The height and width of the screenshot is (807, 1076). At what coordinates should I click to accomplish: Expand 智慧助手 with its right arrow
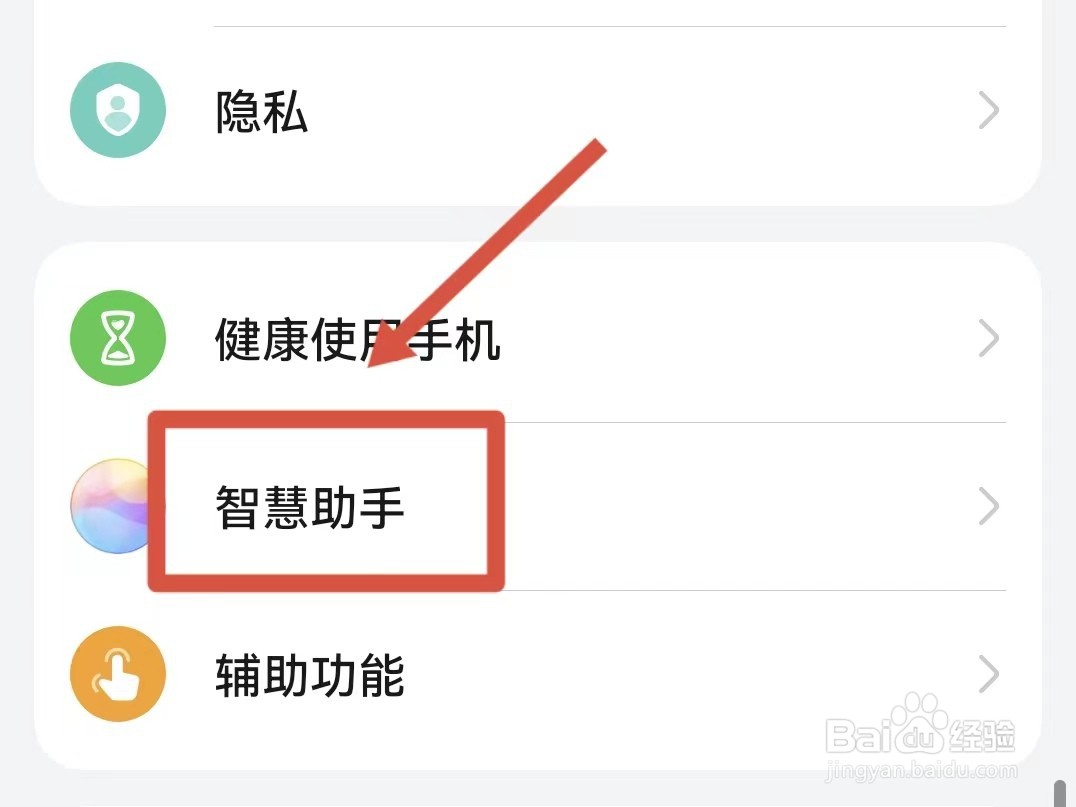click(x=988, y=507)
